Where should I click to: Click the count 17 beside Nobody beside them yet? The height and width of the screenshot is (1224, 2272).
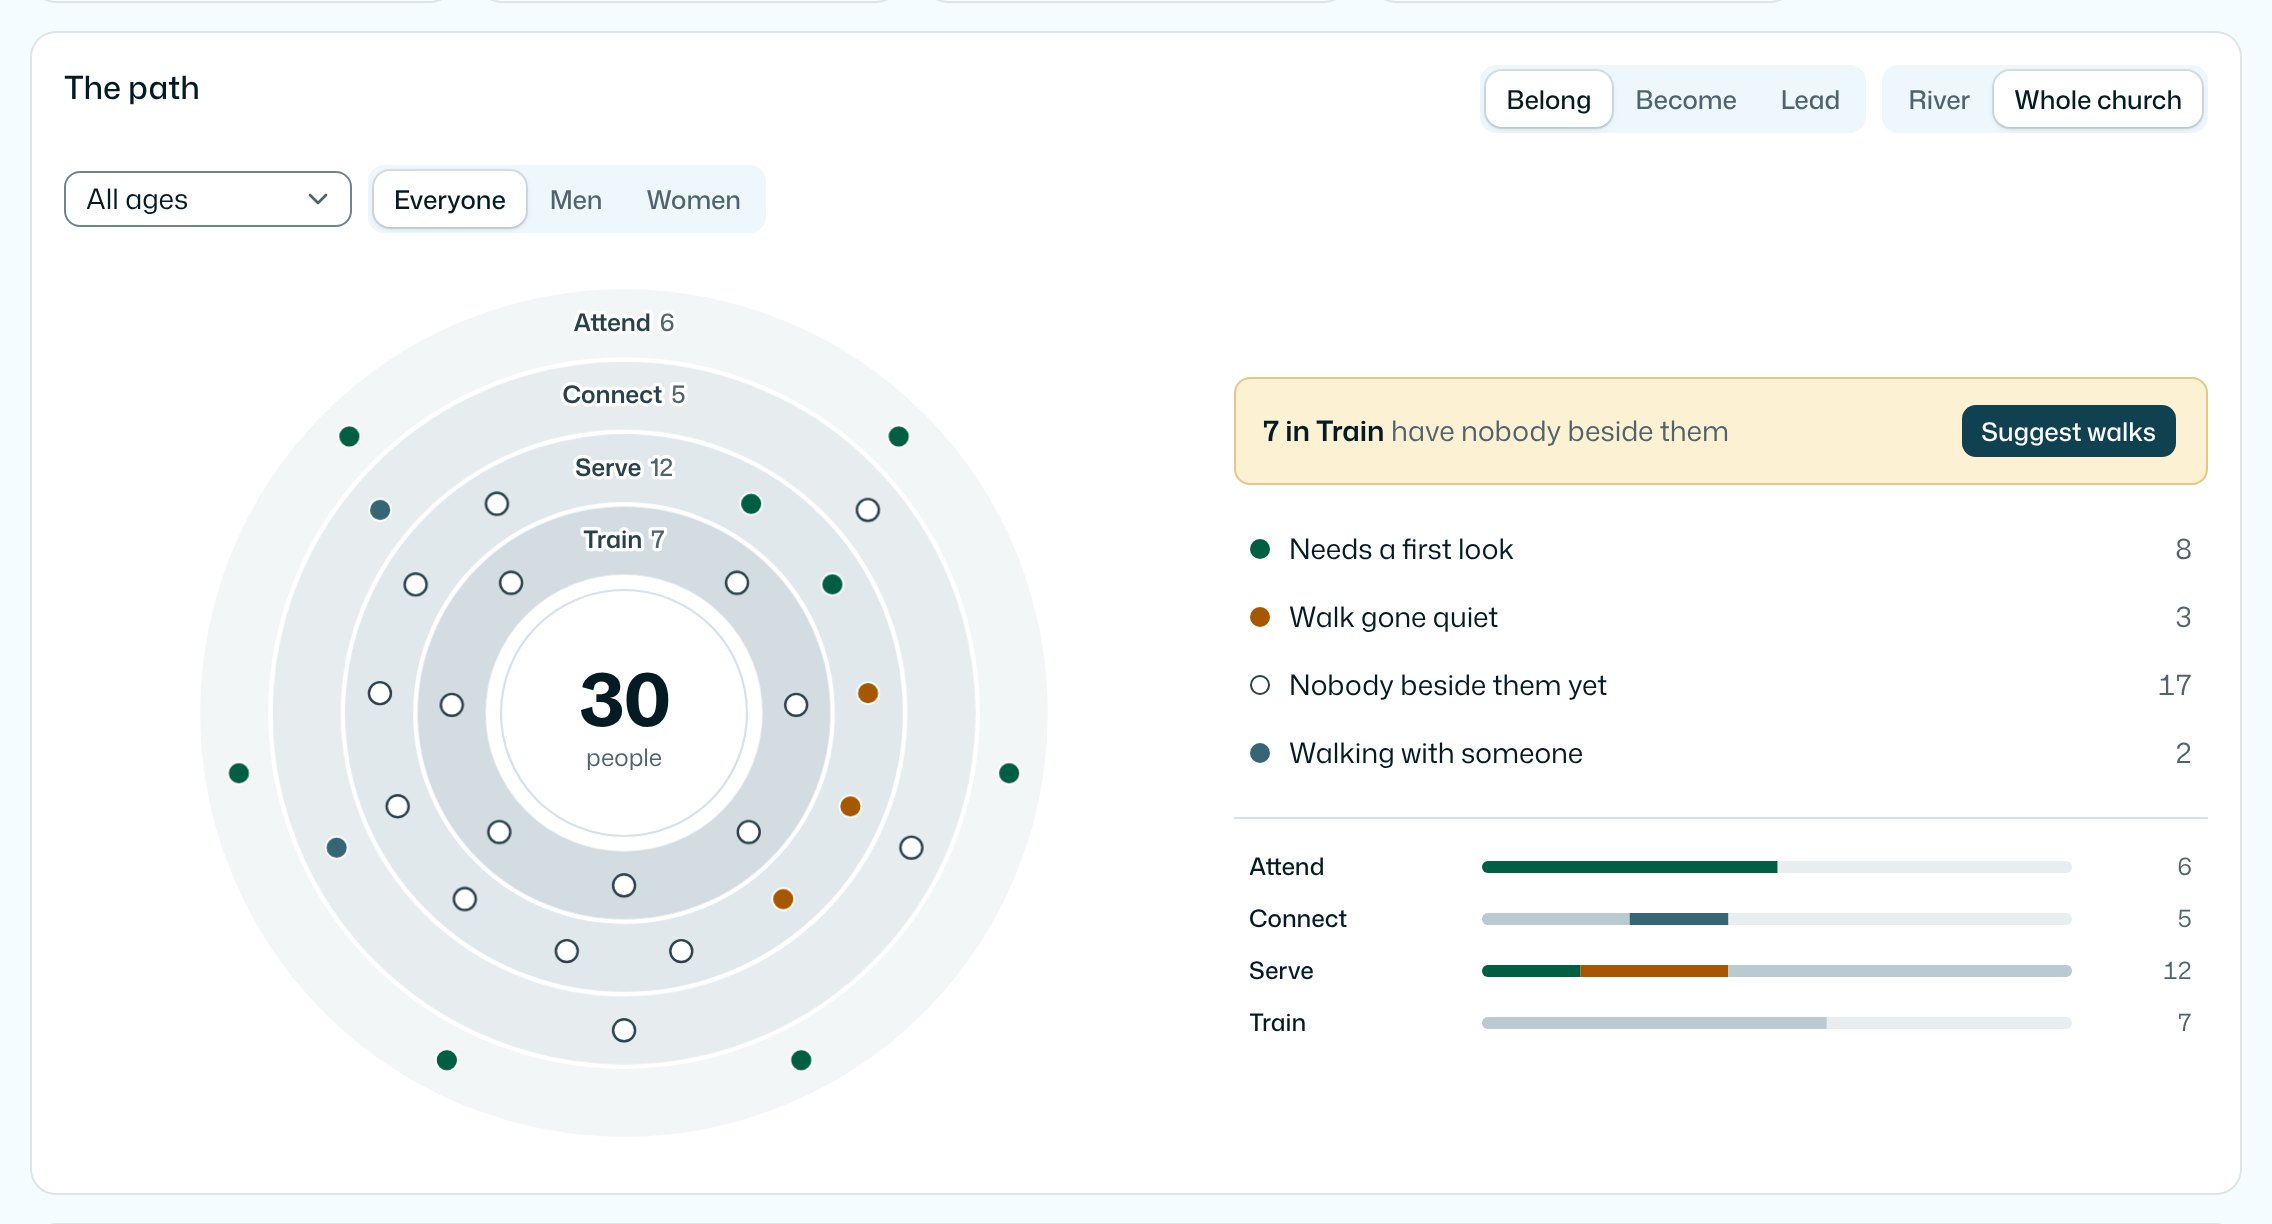[2174, 685]
